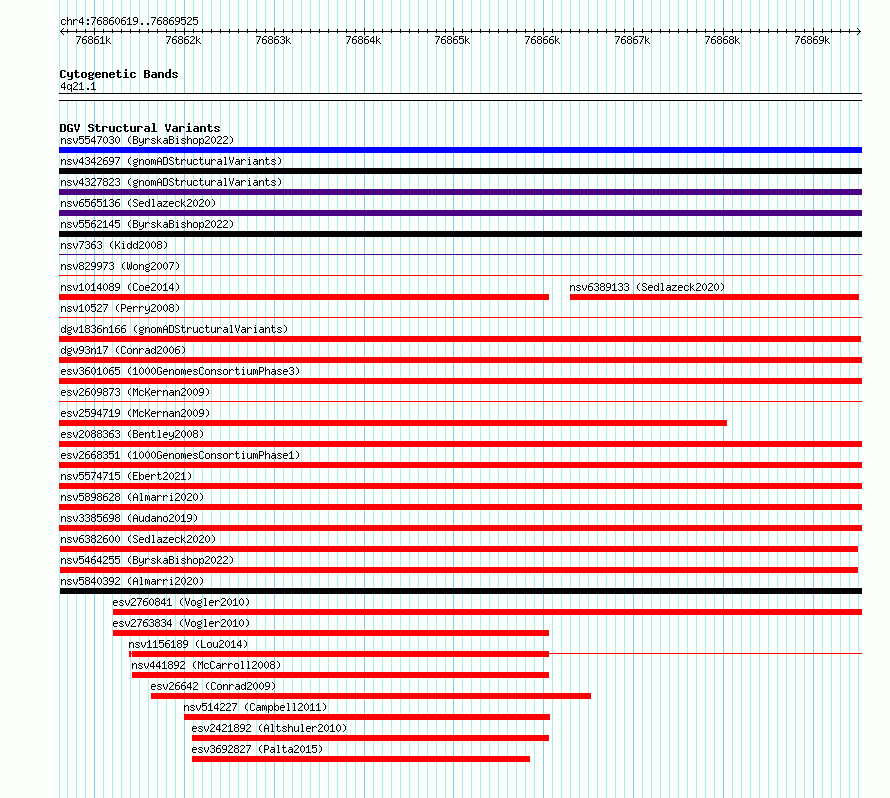Open the nsv1014089 (Coe2014) variant label
The image size is (890, 798).
pyautogui.click(x=120, y=287)
